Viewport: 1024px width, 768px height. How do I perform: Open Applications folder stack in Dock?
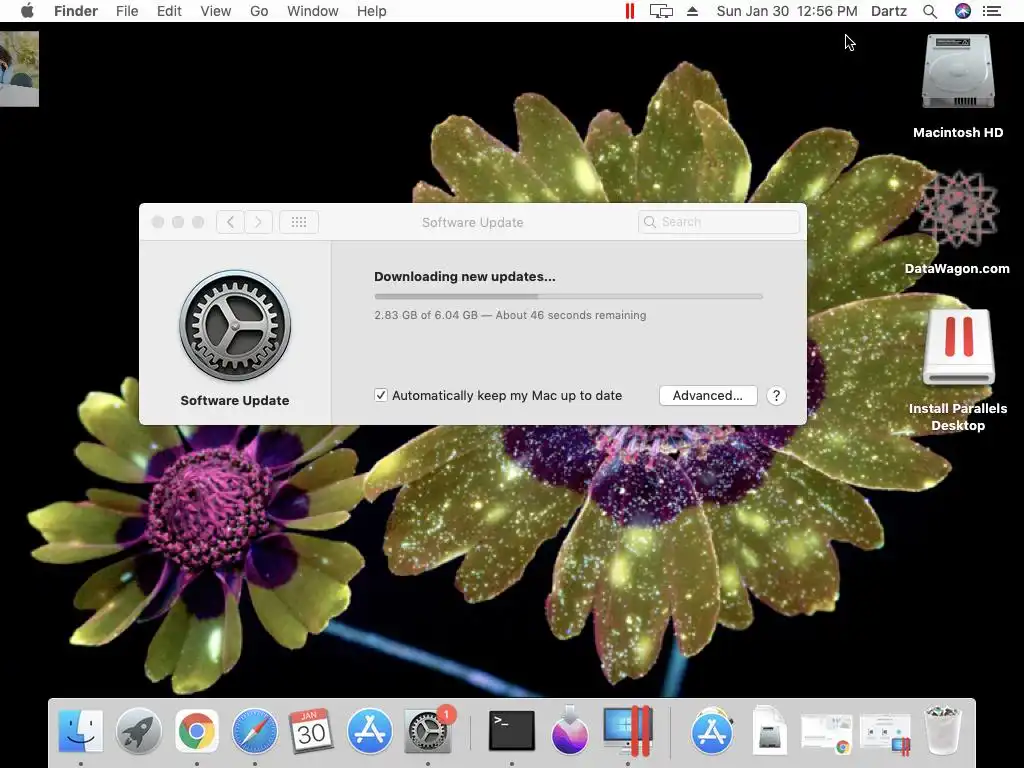click(x=711, y=731)
